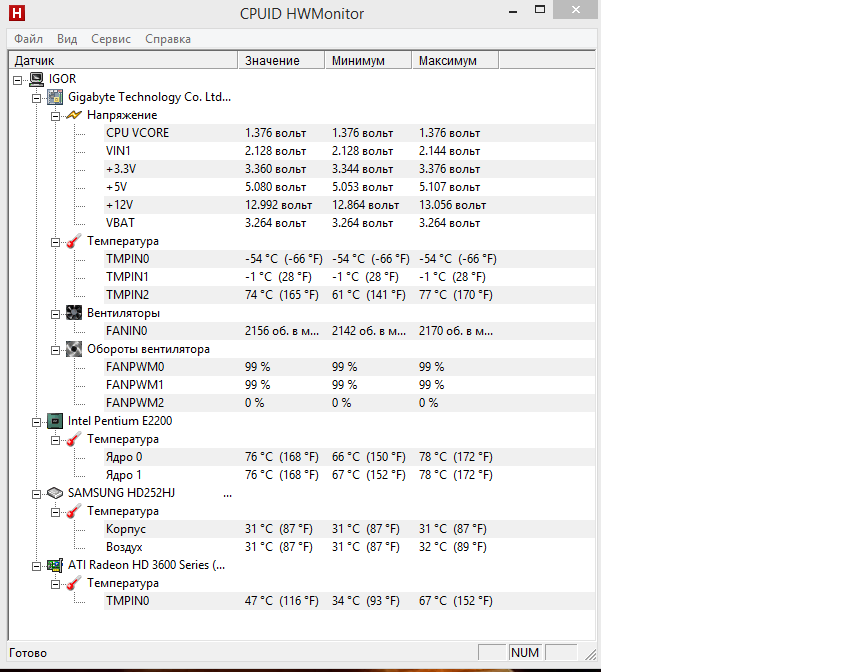
Task: Click the Intel Pentium E2200 chip icon
Action: click(x=55, y=421)
